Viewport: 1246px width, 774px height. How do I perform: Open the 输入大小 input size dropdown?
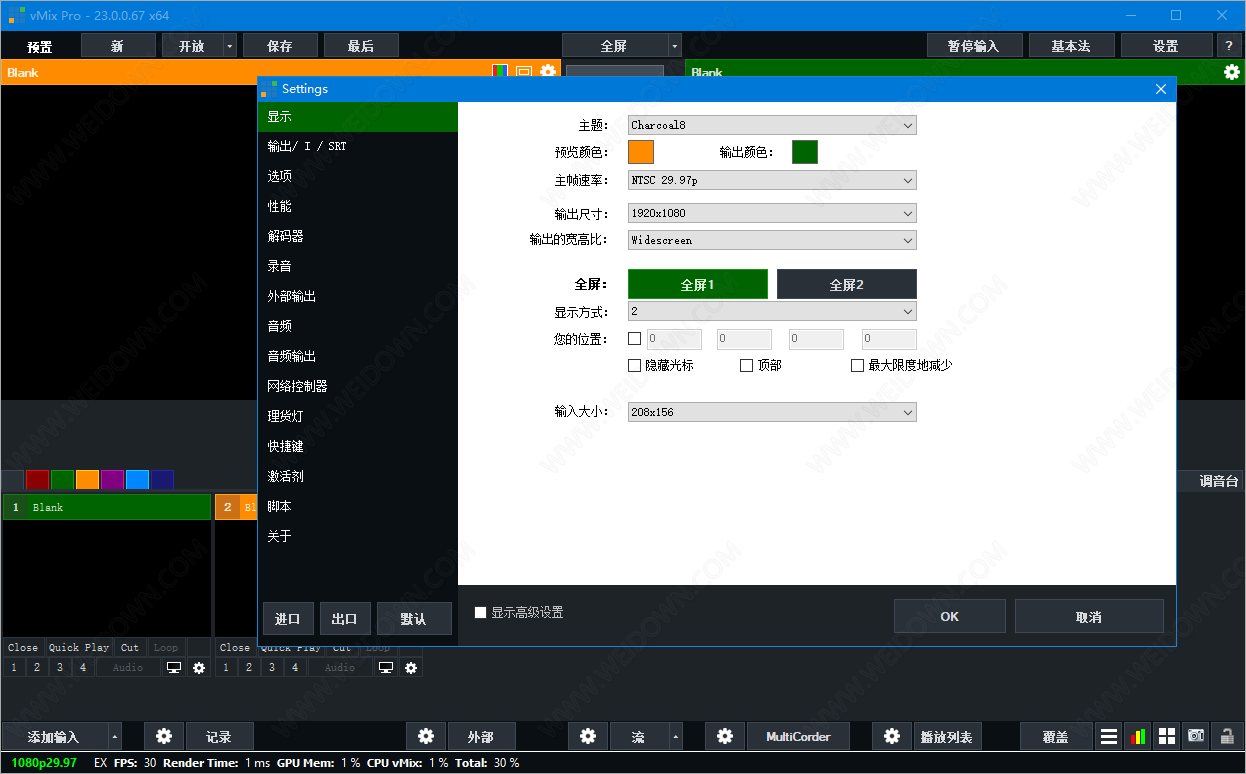[x=772, y=412]
